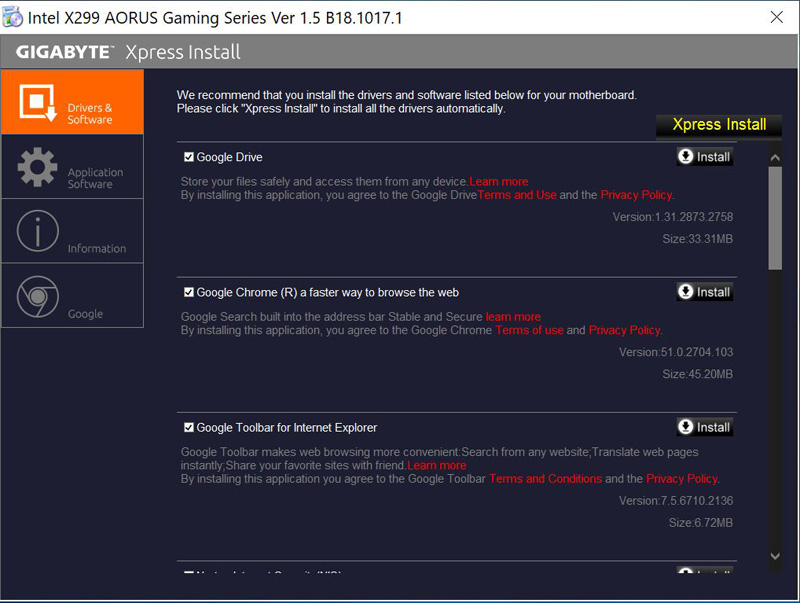Uncheck the Google Toolbar for Internet Explorer checkbox
Screen dimensions: 800x603
(189, 427)
